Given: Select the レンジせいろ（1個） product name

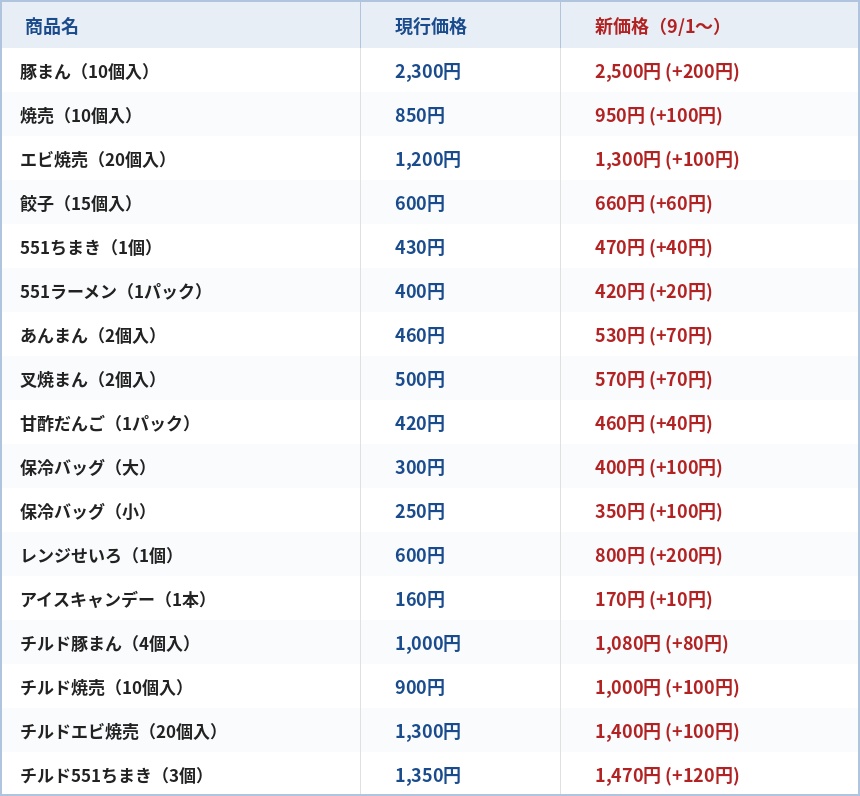Looking at the screenshot, I should coord(97,555).
